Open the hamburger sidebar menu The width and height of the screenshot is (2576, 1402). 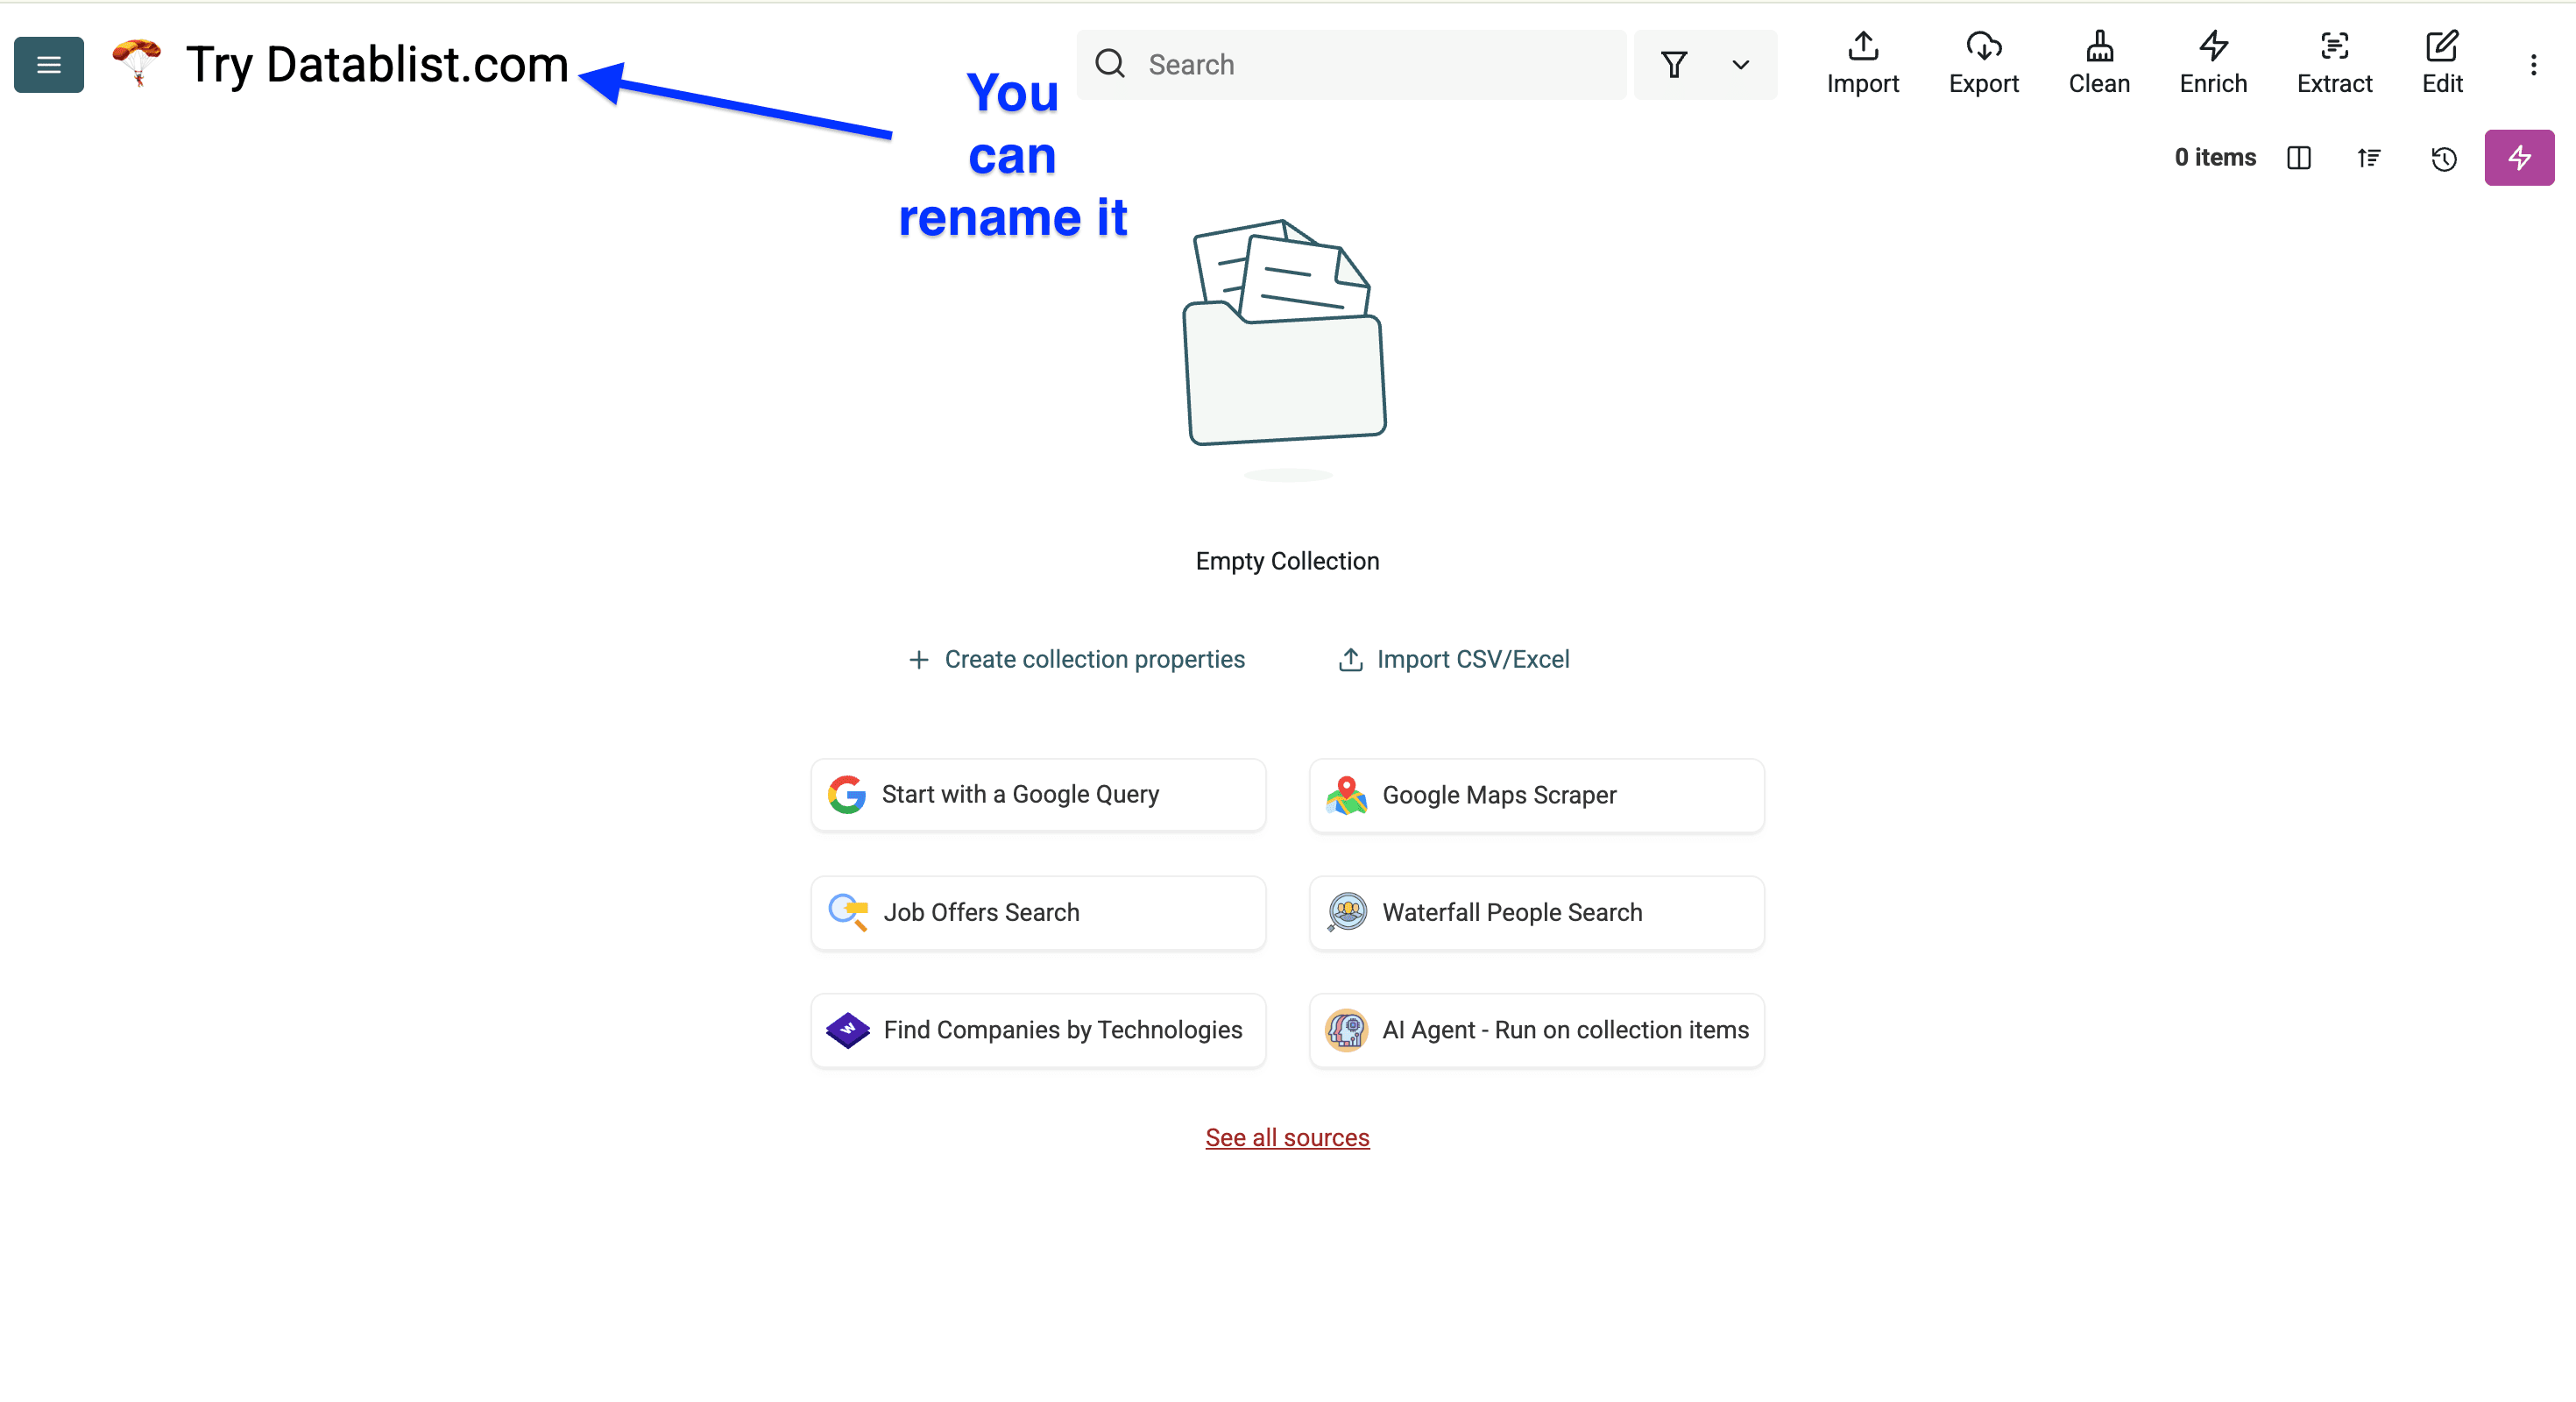point(48,65)
